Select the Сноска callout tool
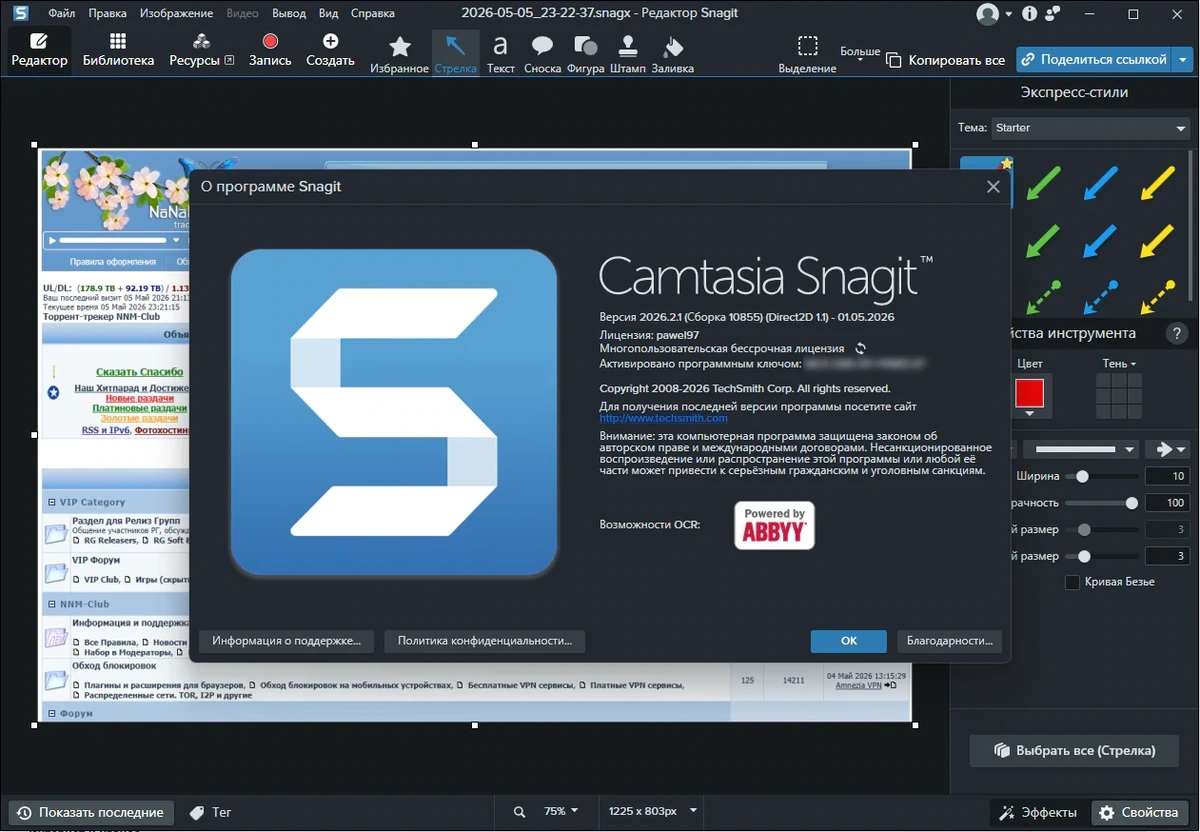Image resolution: width=1200 pixels, height=832 pixels. 542,53
